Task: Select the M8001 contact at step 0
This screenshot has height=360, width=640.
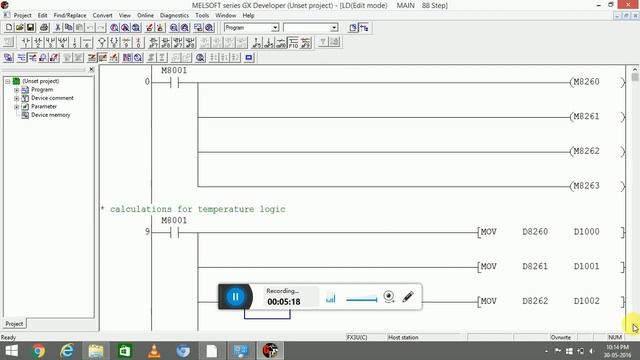Action: (x=174, y=82)
